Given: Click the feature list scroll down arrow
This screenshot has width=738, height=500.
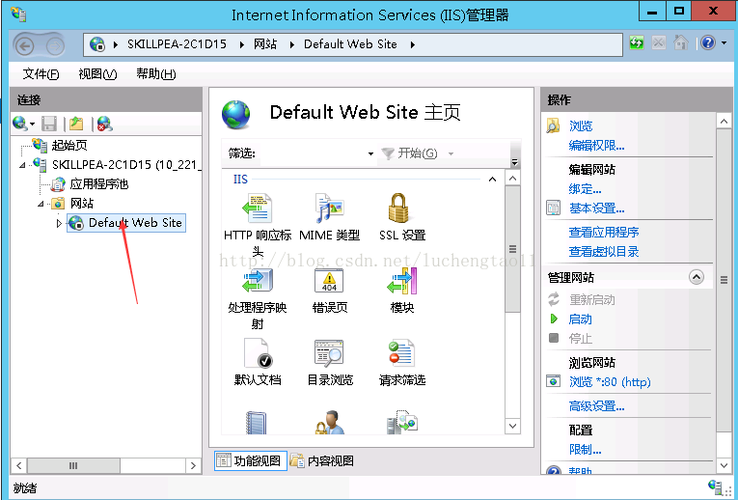Looking at the screenshot, I should click(x=513, y=426).
